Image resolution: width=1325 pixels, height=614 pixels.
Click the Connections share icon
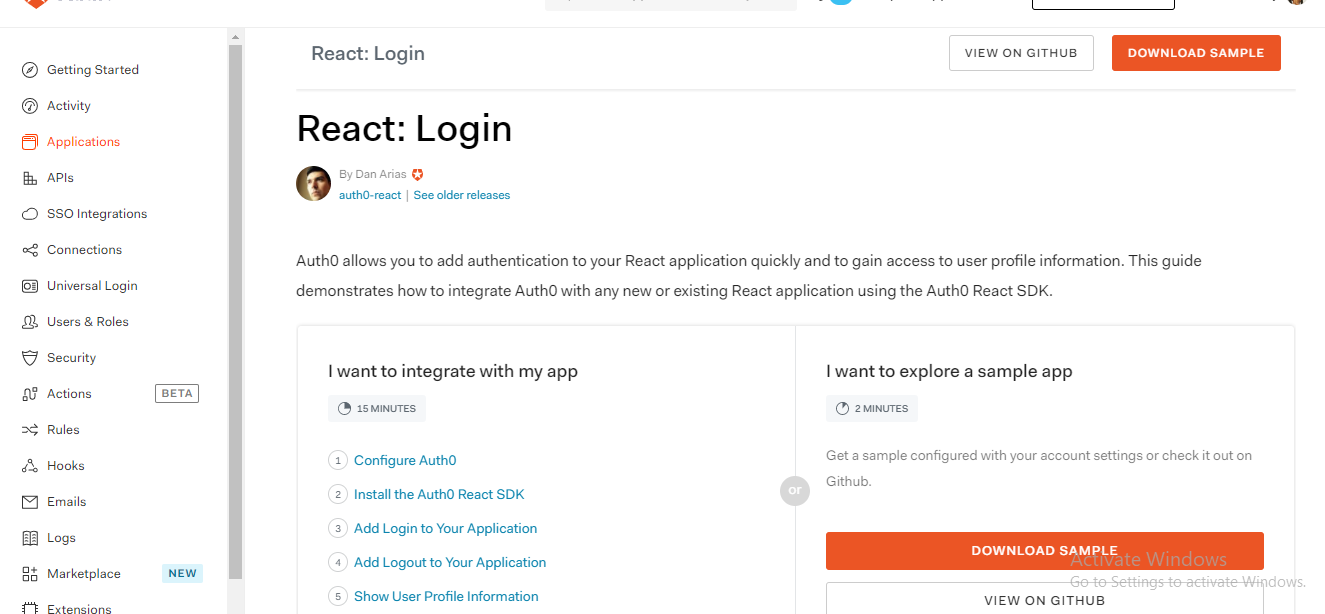(30, 250)
